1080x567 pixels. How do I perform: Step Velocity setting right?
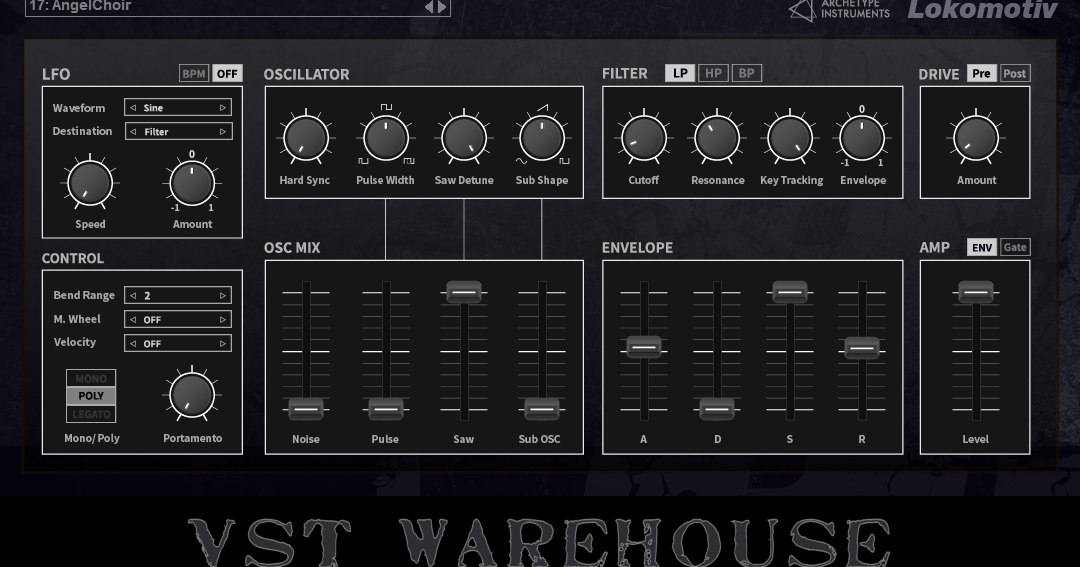point(222,343)
